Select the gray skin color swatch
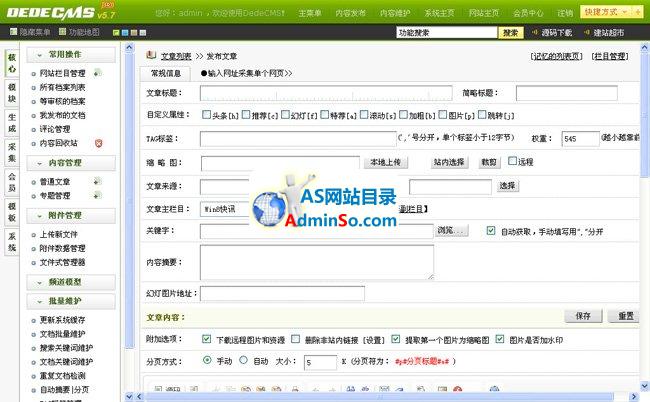This screenshot has width=650, height=402. tap(143, 32)
